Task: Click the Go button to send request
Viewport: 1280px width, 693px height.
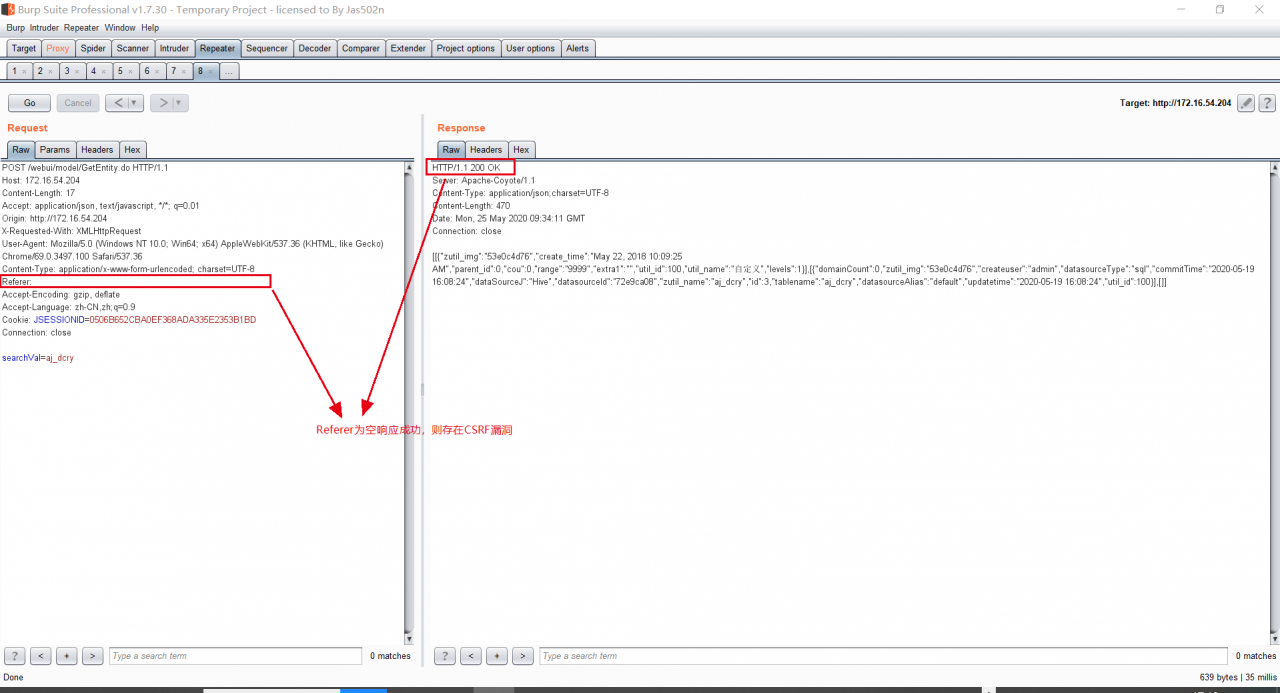Action: [30, 103]
